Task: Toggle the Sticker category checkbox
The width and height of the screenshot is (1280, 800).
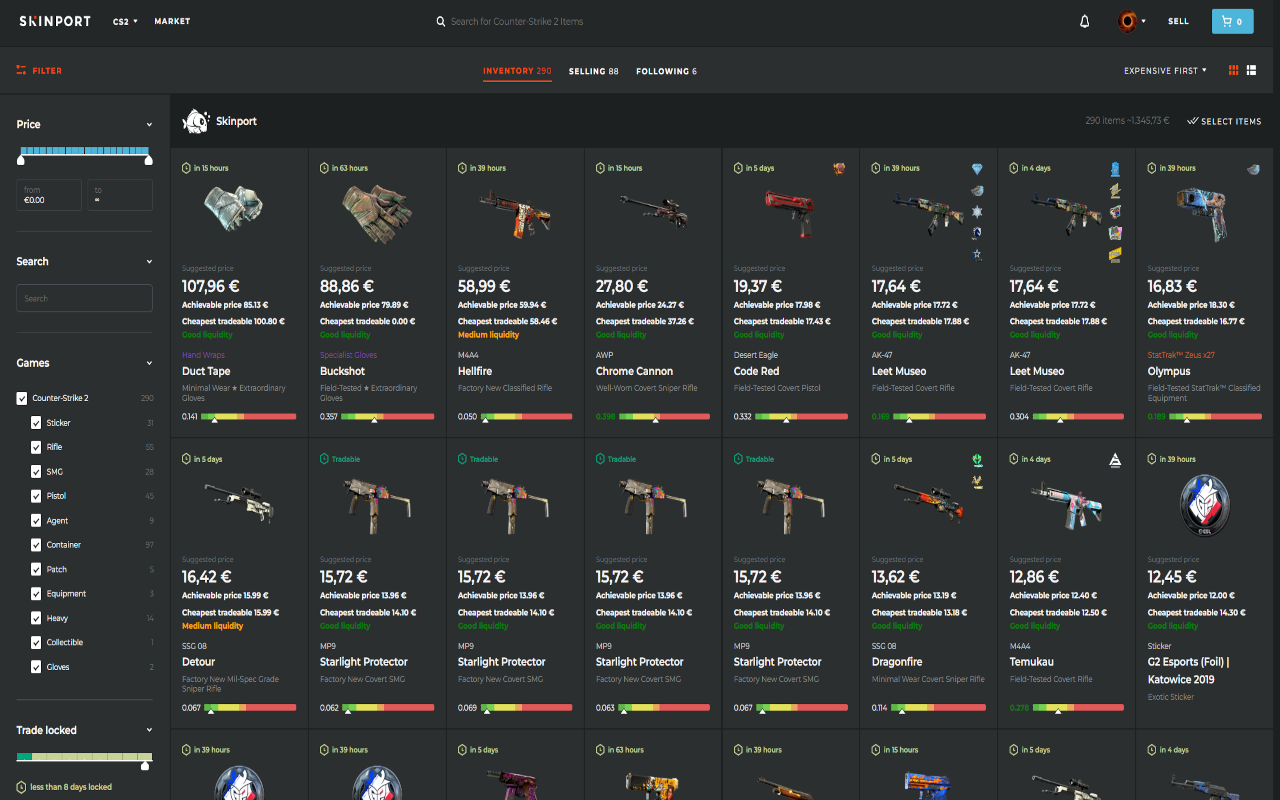Action: (x=37, y=423)
